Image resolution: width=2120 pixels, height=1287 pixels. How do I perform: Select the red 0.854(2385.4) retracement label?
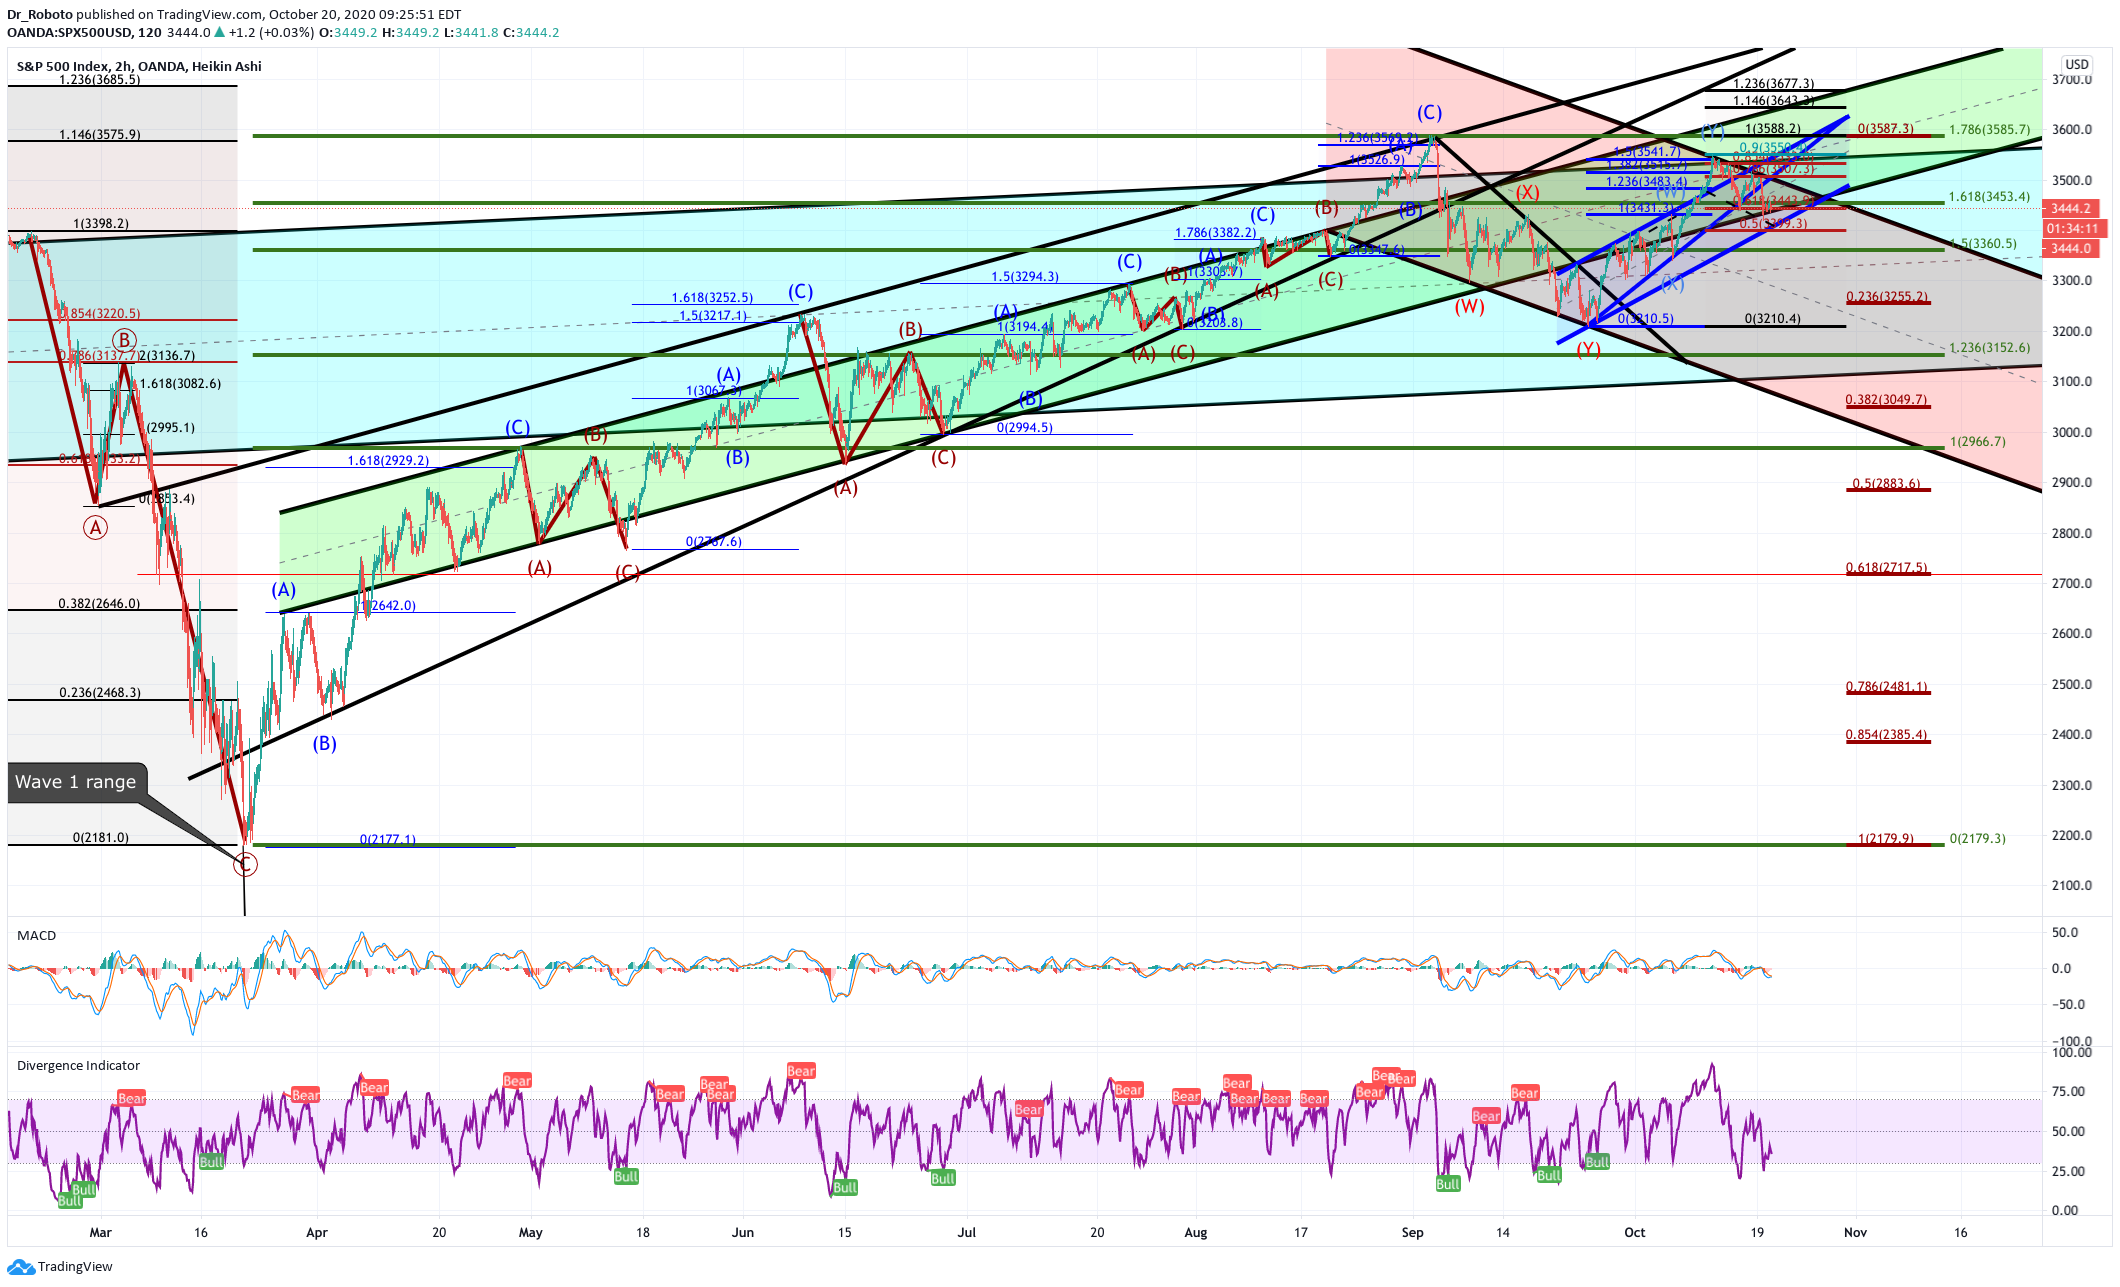1887,735
